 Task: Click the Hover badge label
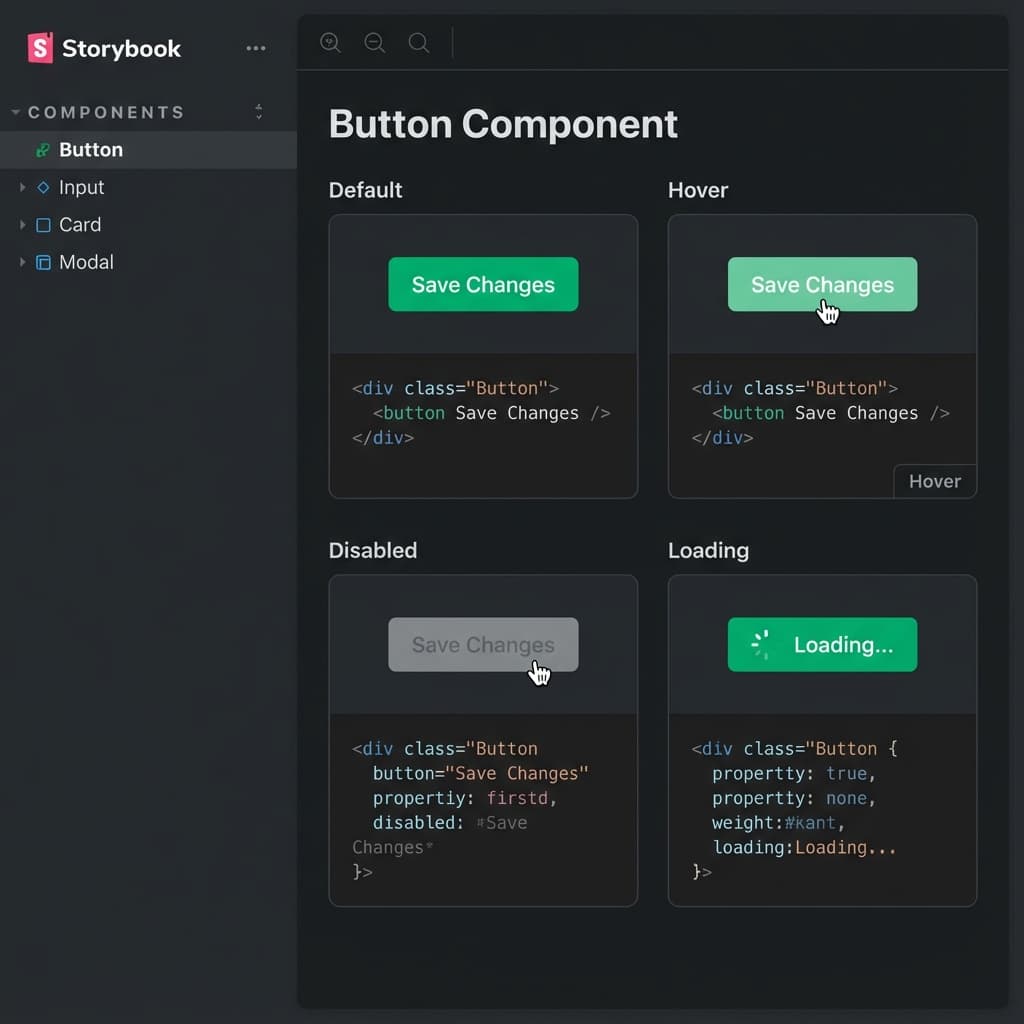tap(935, 481)
